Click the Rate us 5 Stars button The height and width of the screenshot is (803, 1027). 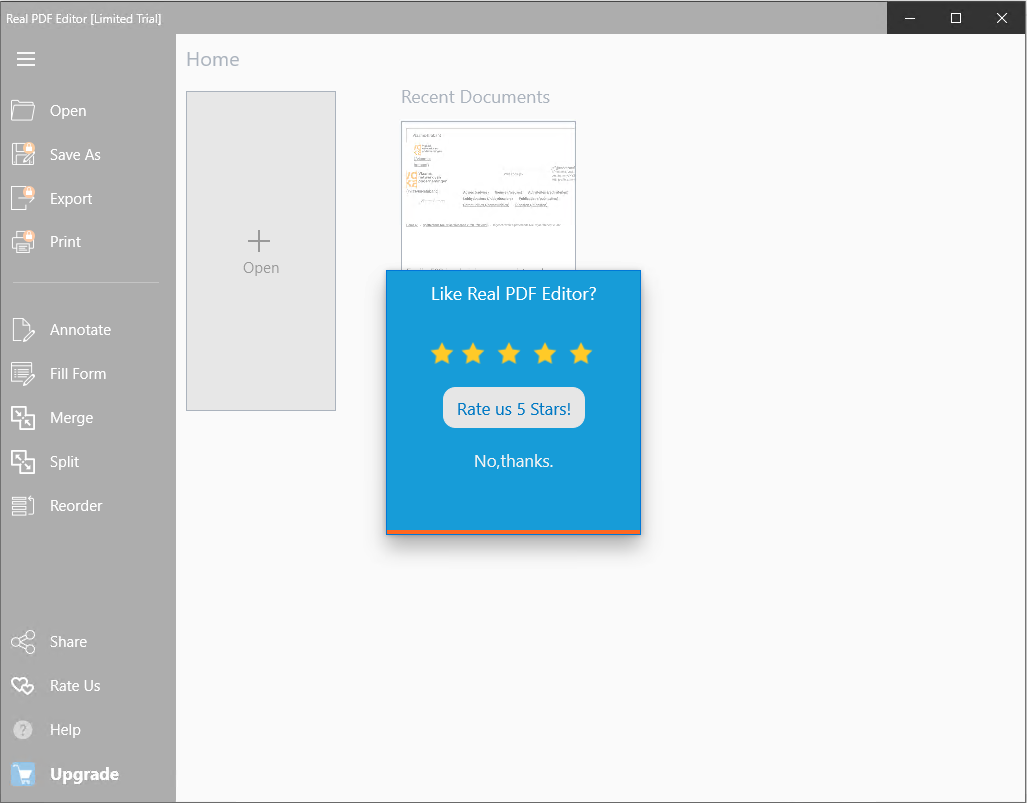click(513, 407)
